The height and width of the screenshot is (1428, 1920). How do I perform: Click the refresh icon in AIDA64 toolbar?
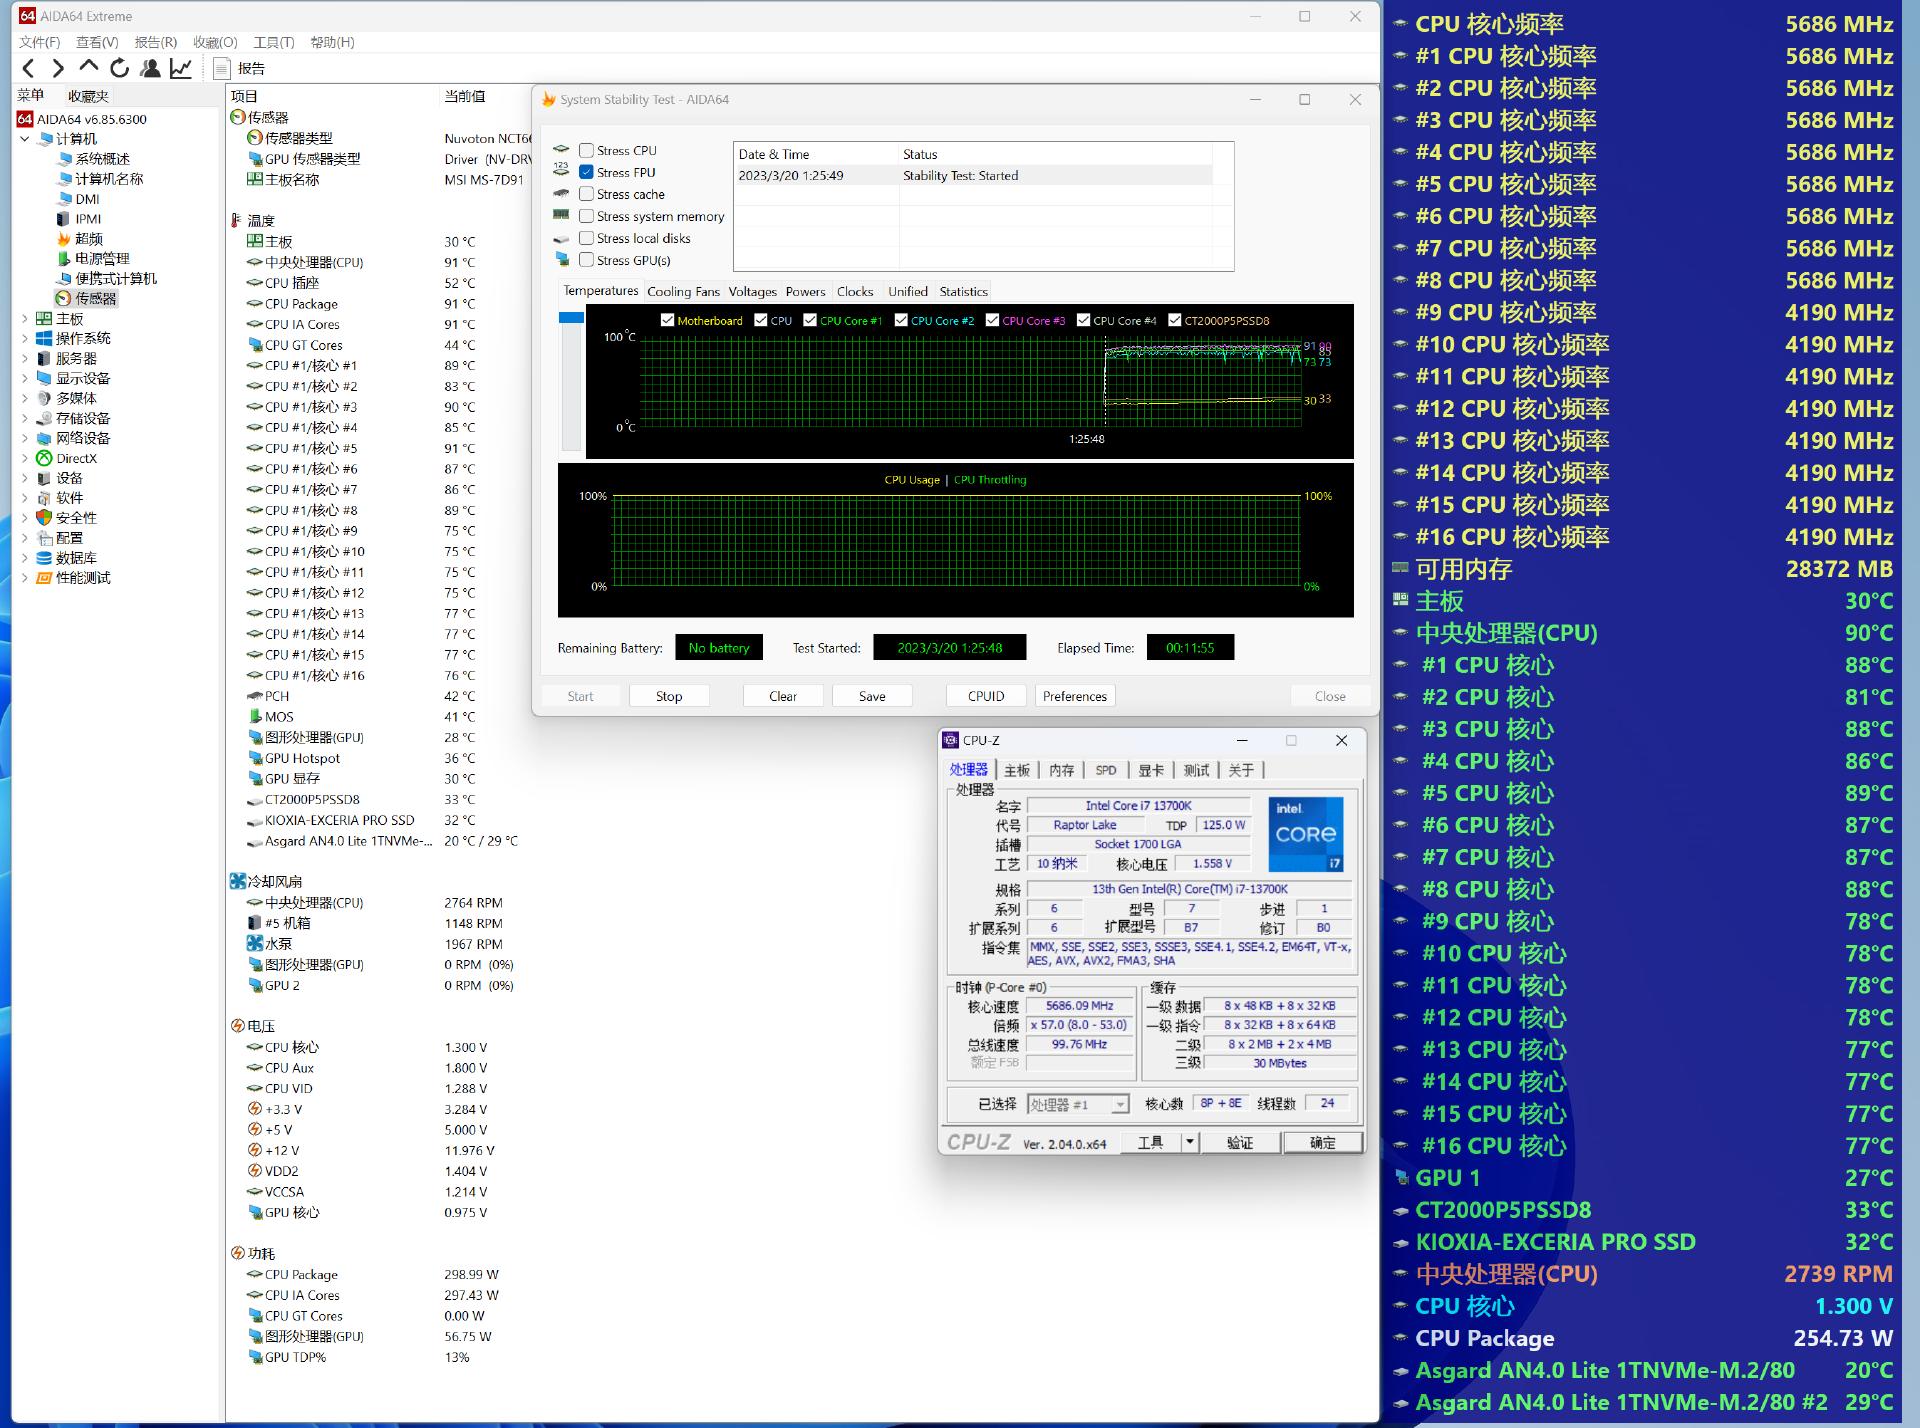point(119,68)
